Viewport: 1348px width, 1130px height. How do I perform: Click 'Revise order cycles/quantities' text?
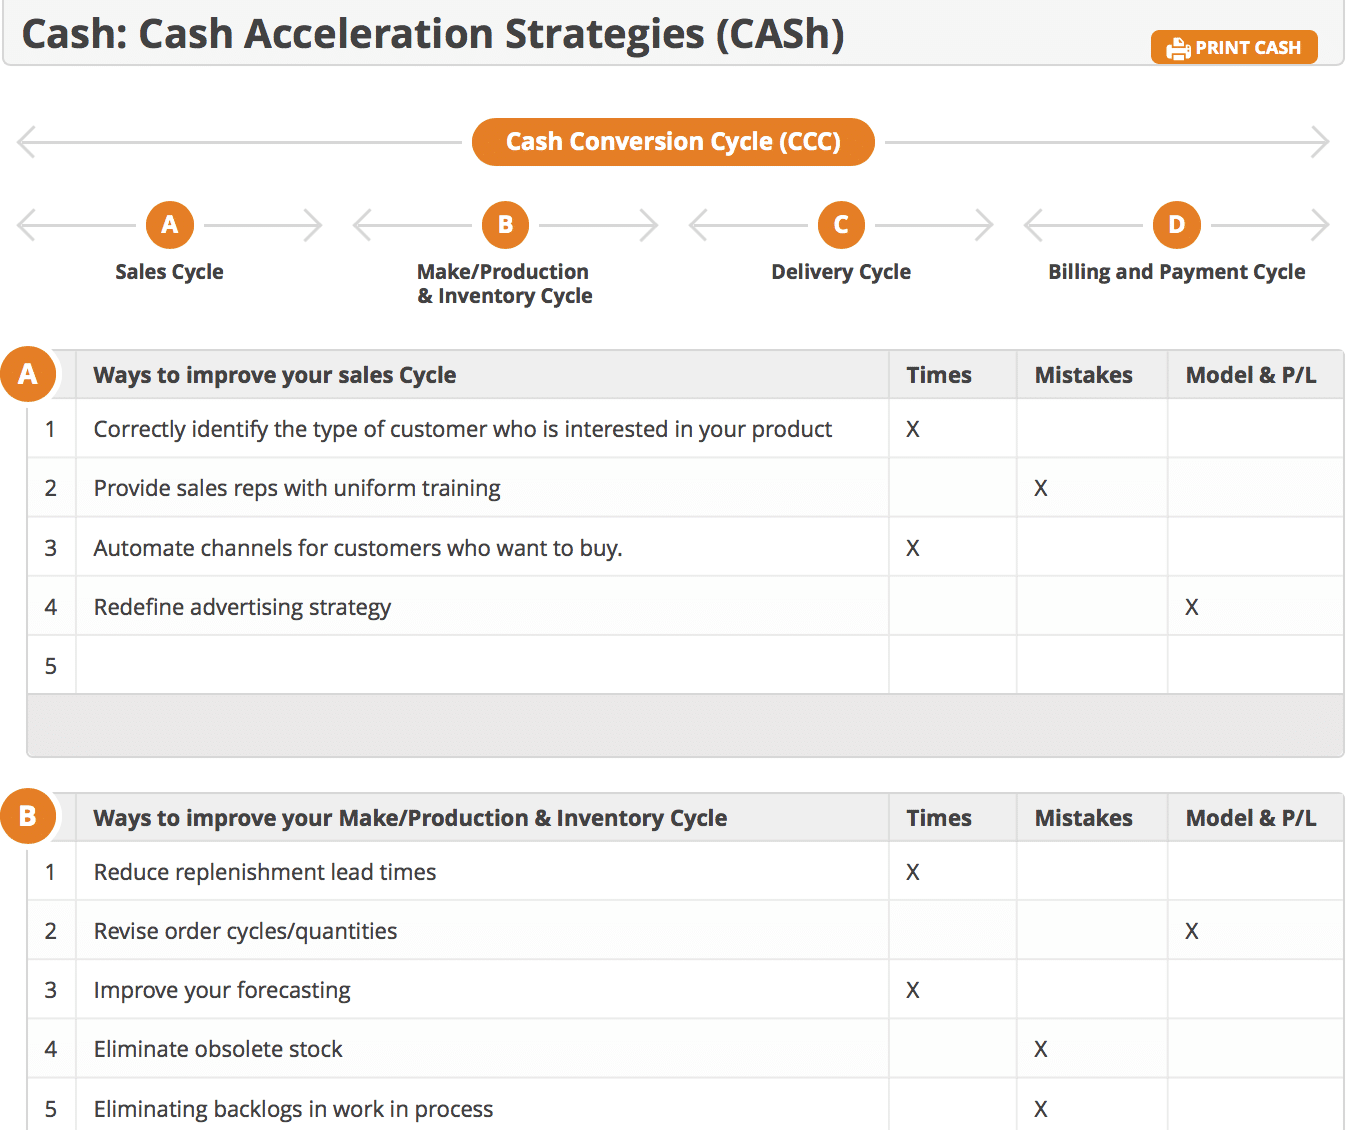click(x=245, y=931)
